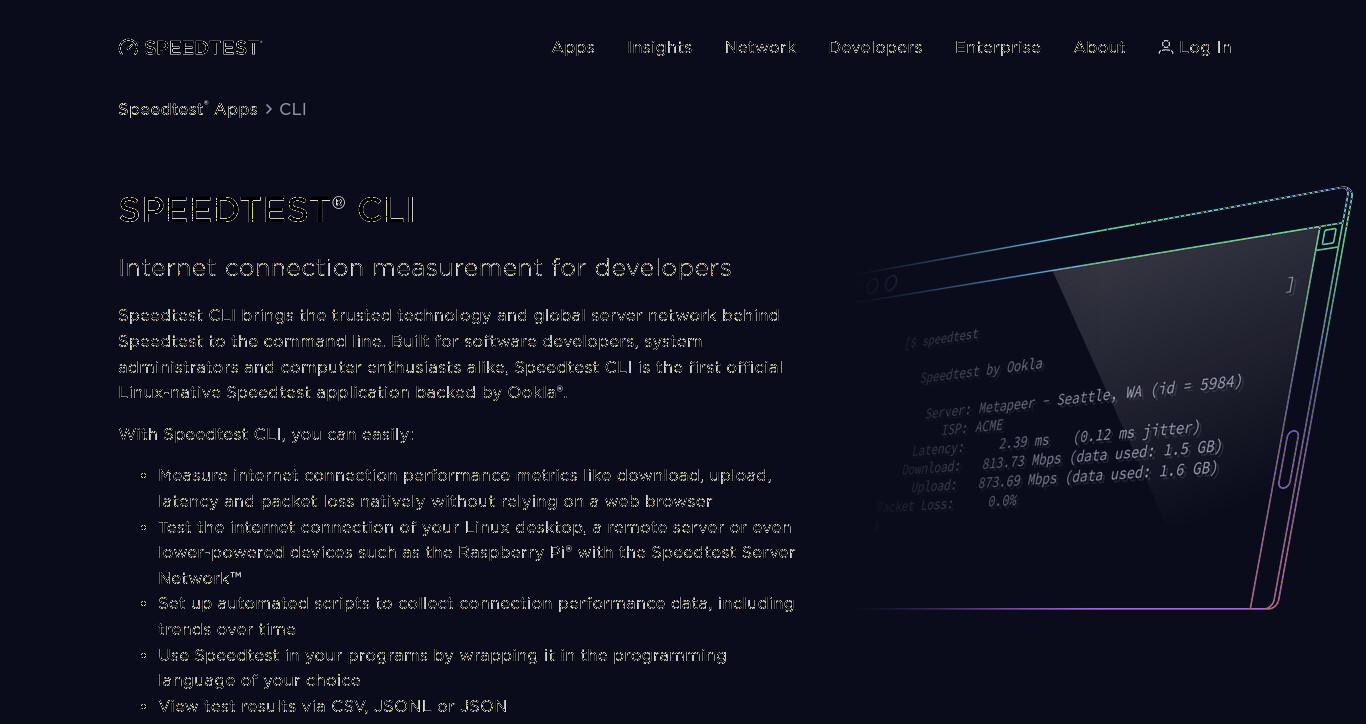Go to Speedtest Apps breadcrumb

[x=188, y=109]
